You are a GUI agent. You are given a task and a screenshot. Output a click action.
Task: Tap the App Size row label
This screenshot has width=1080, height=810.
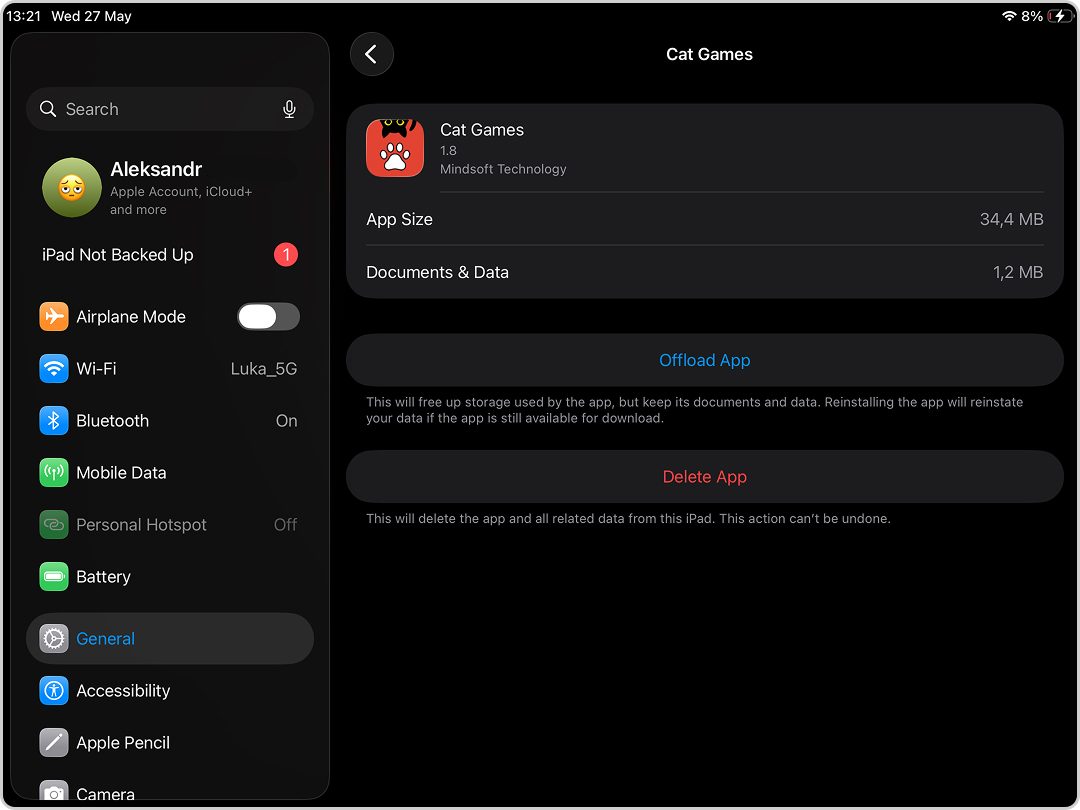(x=399, y=219)
